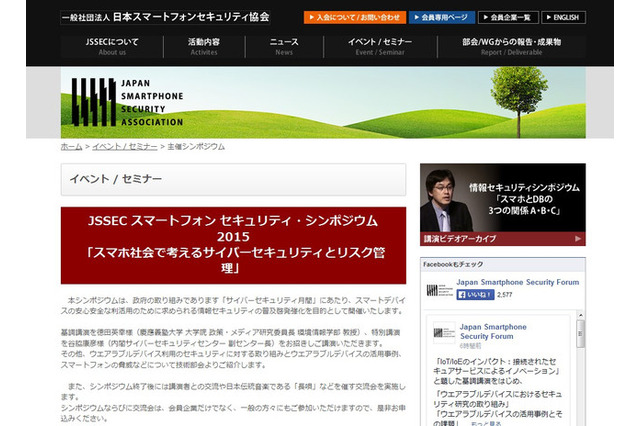The width and height of the screenshot is (640, 426).
Task: Click the 日本スマートフォンセキュリティ協会 site title
Action: (165, 17)
